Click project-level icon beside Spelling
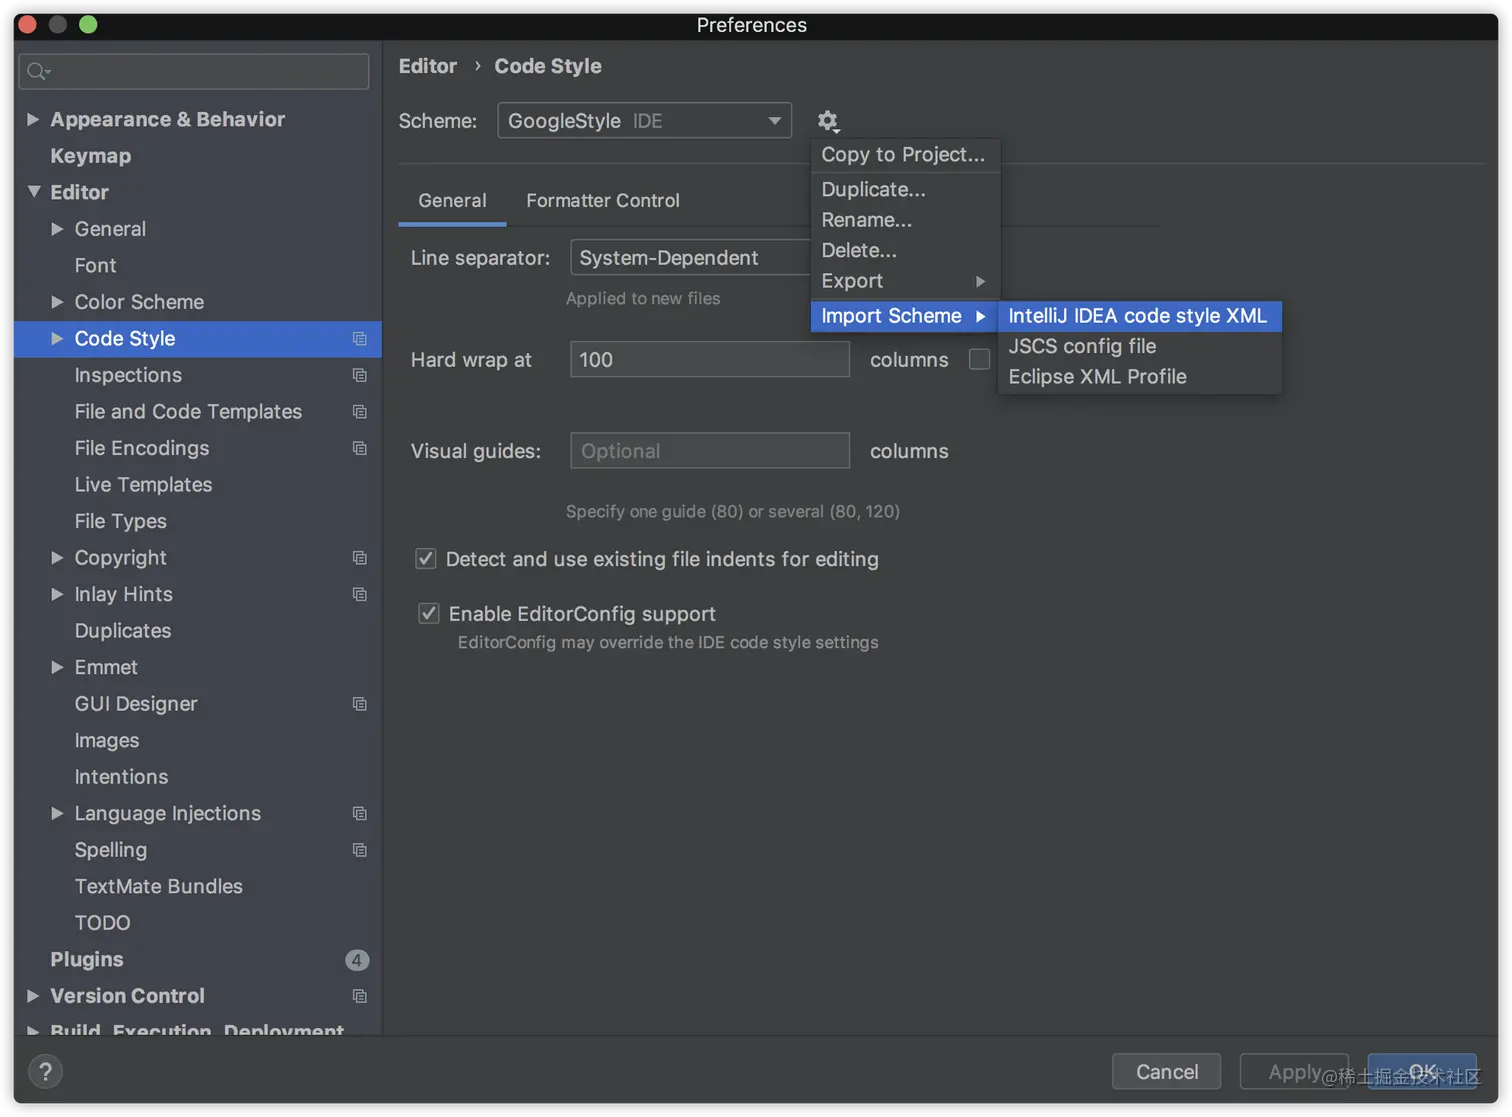Viewport: 1512px width, 1117px height. pyautogui.click(x=360, y=850)
